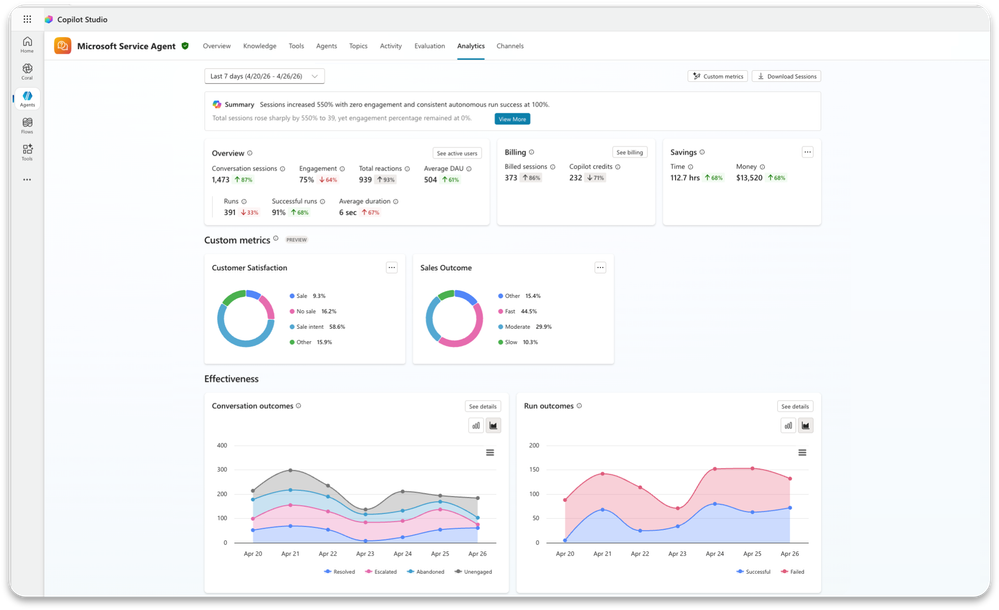Open the Knowledge tab
Image resolution: width=999 pixels, height=610 pixels.
[260, 46]
